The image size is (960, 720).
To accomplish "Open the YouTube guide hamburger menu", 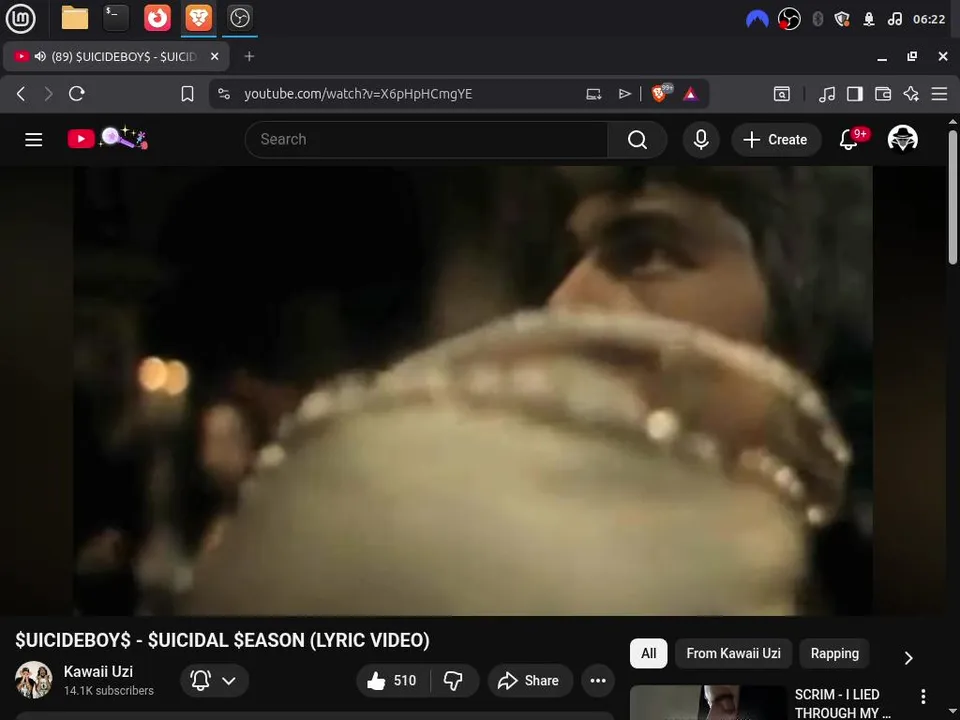I will pyautogui.click(x=34, y=140).
